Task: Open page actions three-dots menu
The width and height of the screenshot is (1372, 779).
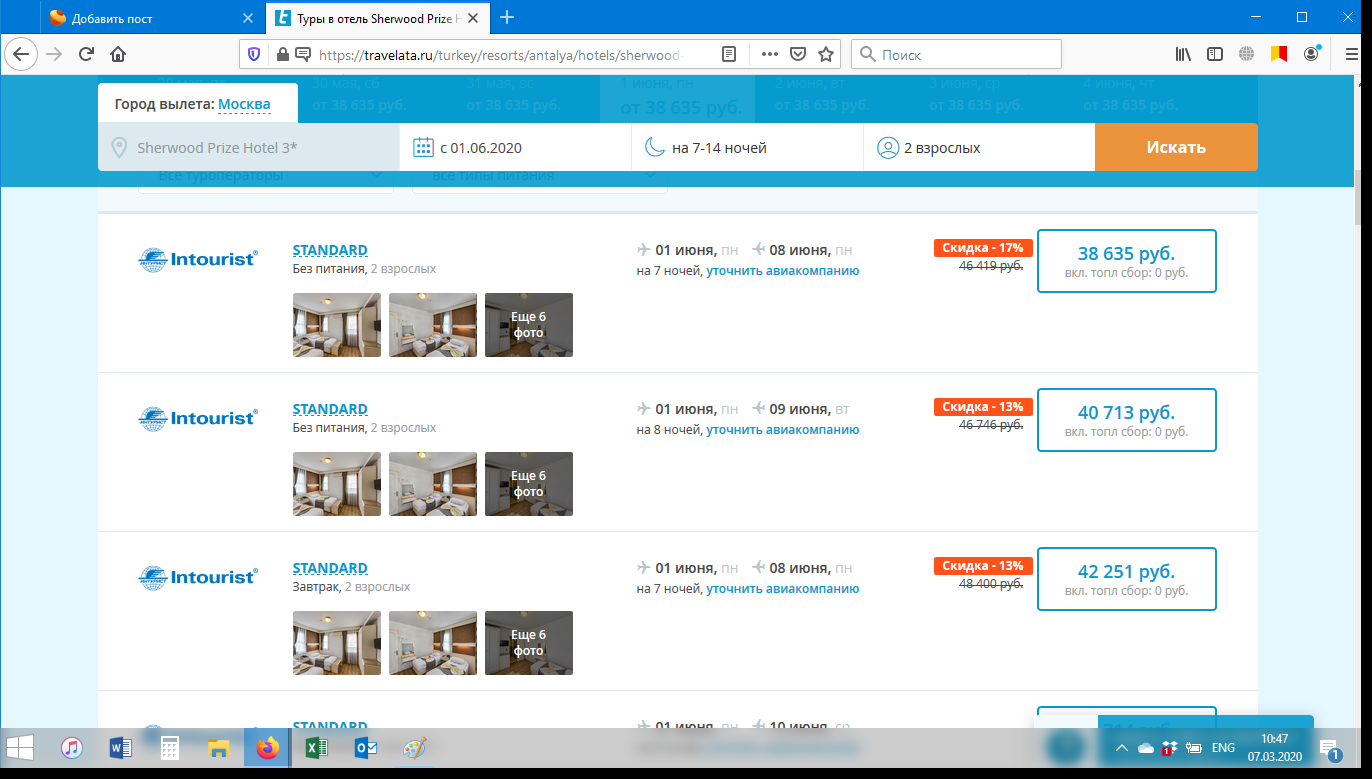Action: coord(770,54)
